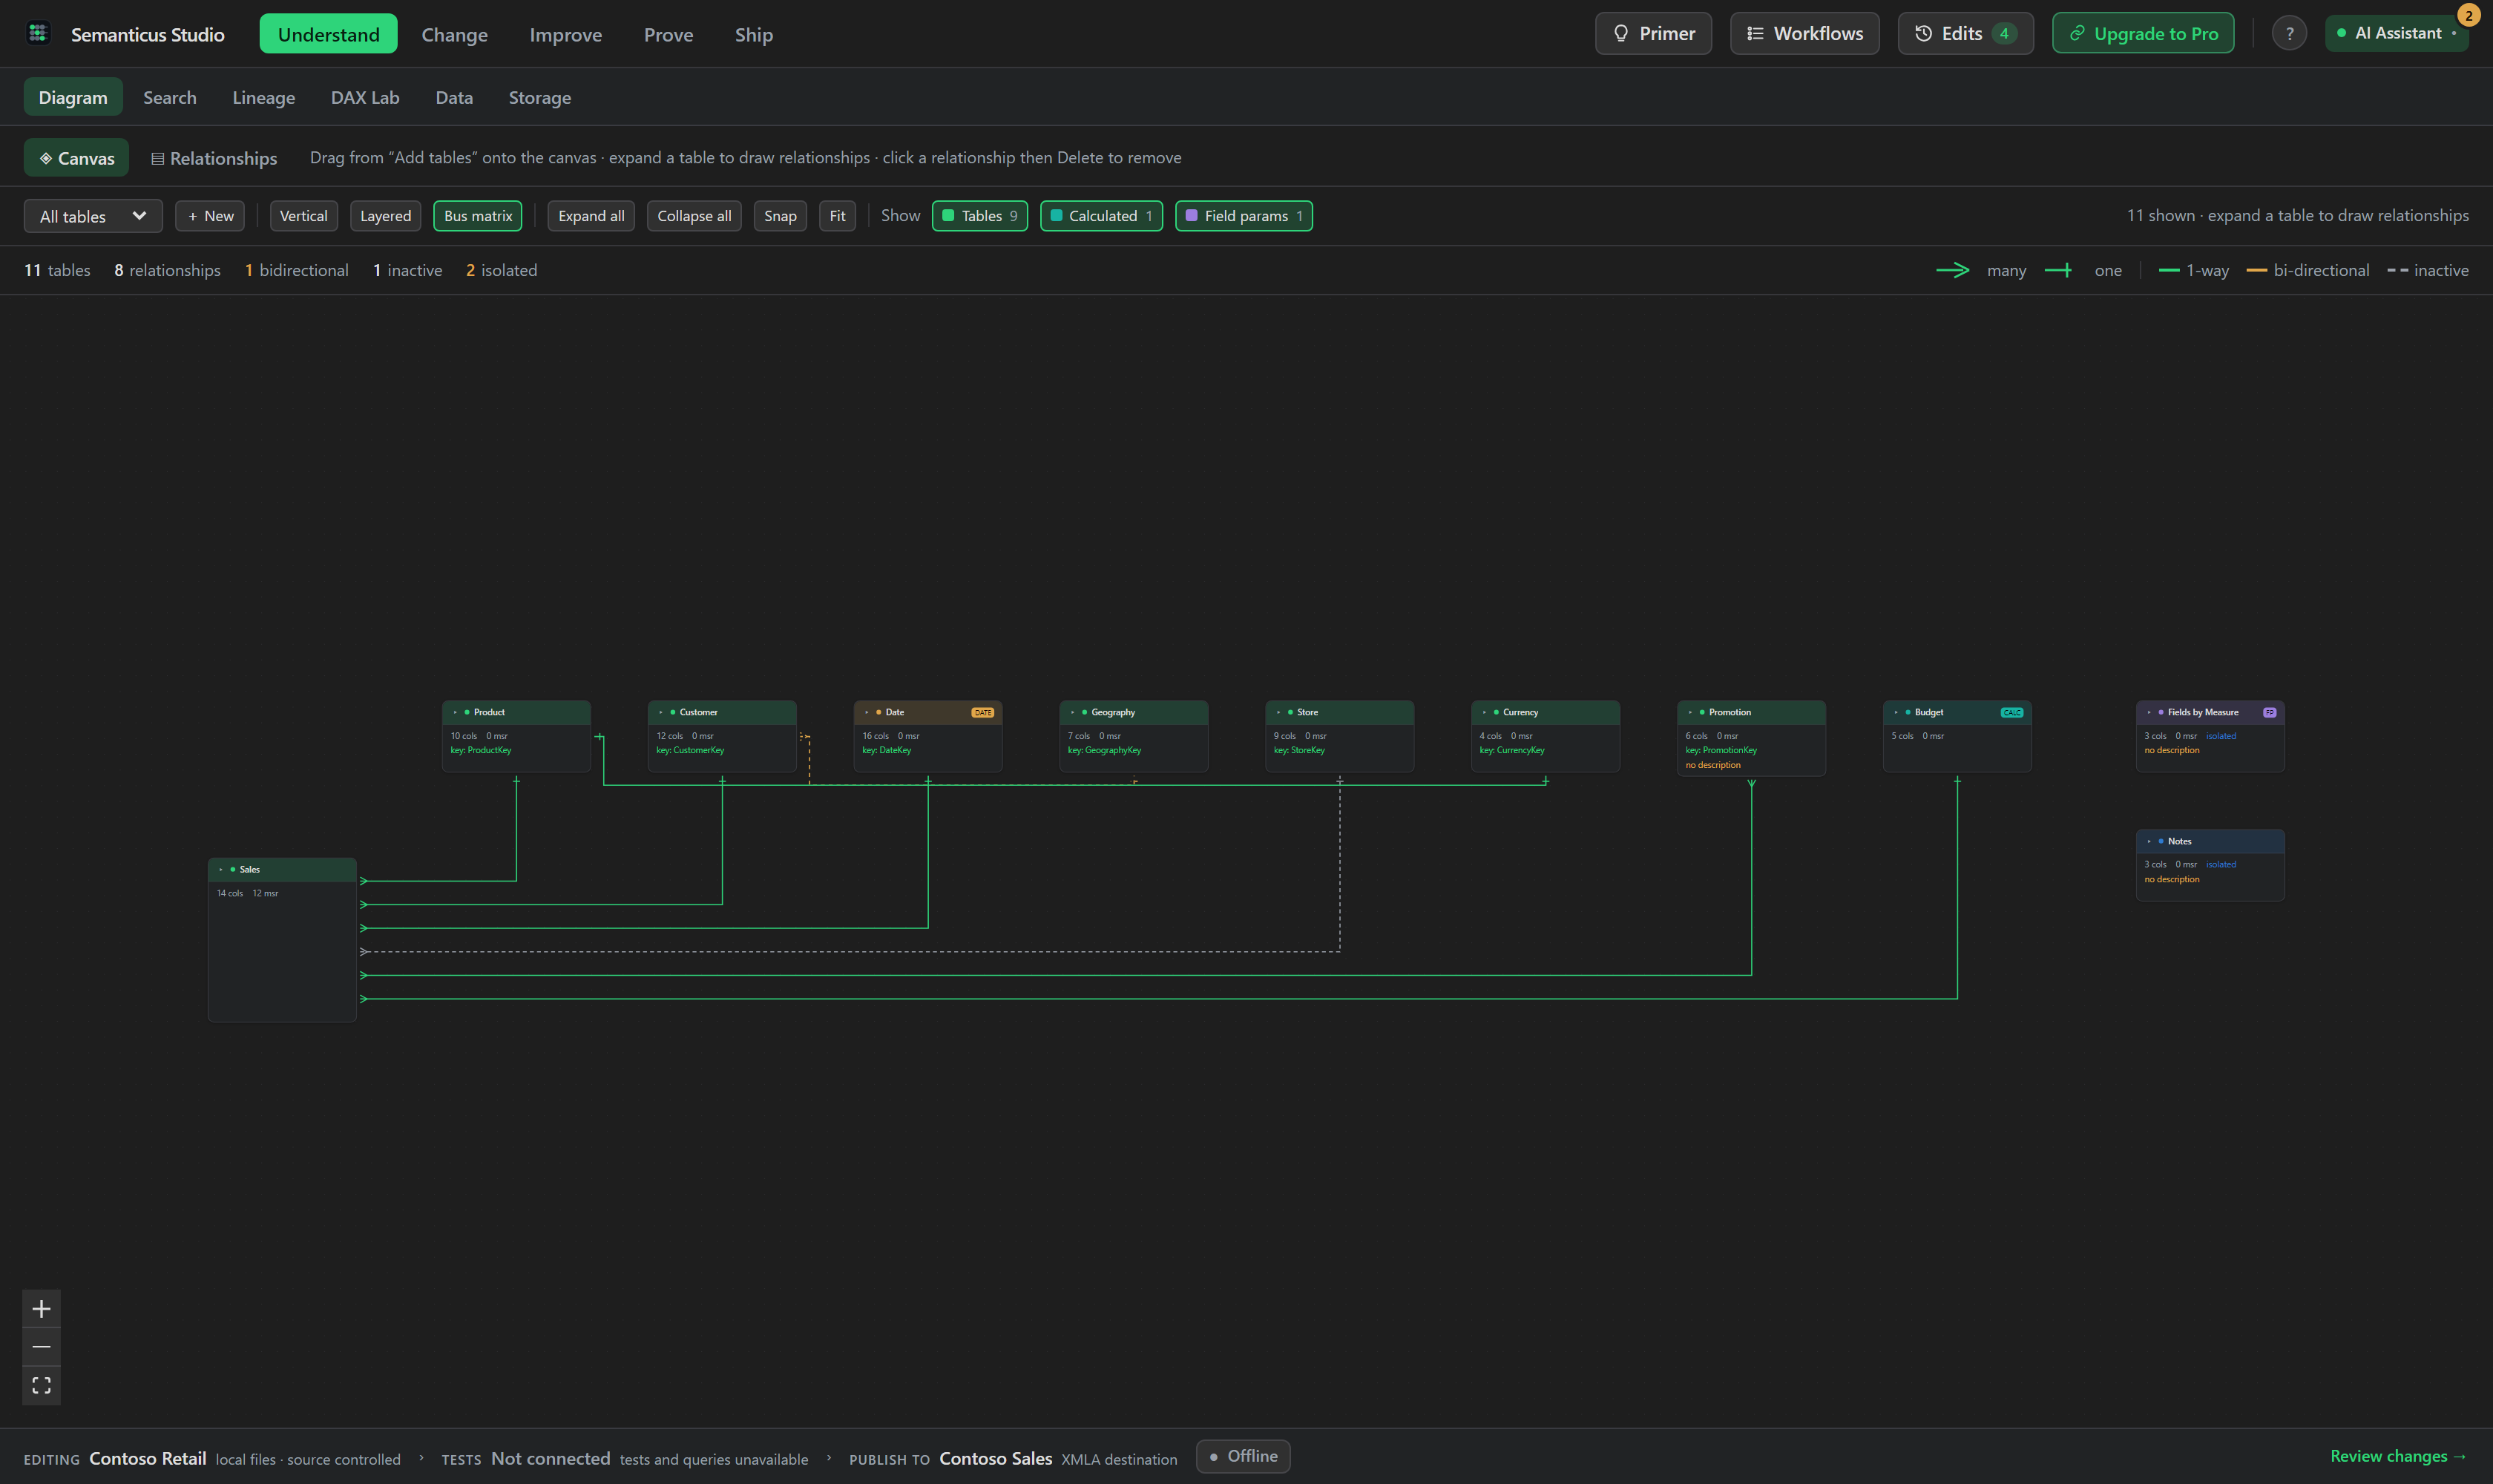Viewport: 2493px width, 1484px height.
Task: Open the help question mark icon
Action: [2289, 34]
